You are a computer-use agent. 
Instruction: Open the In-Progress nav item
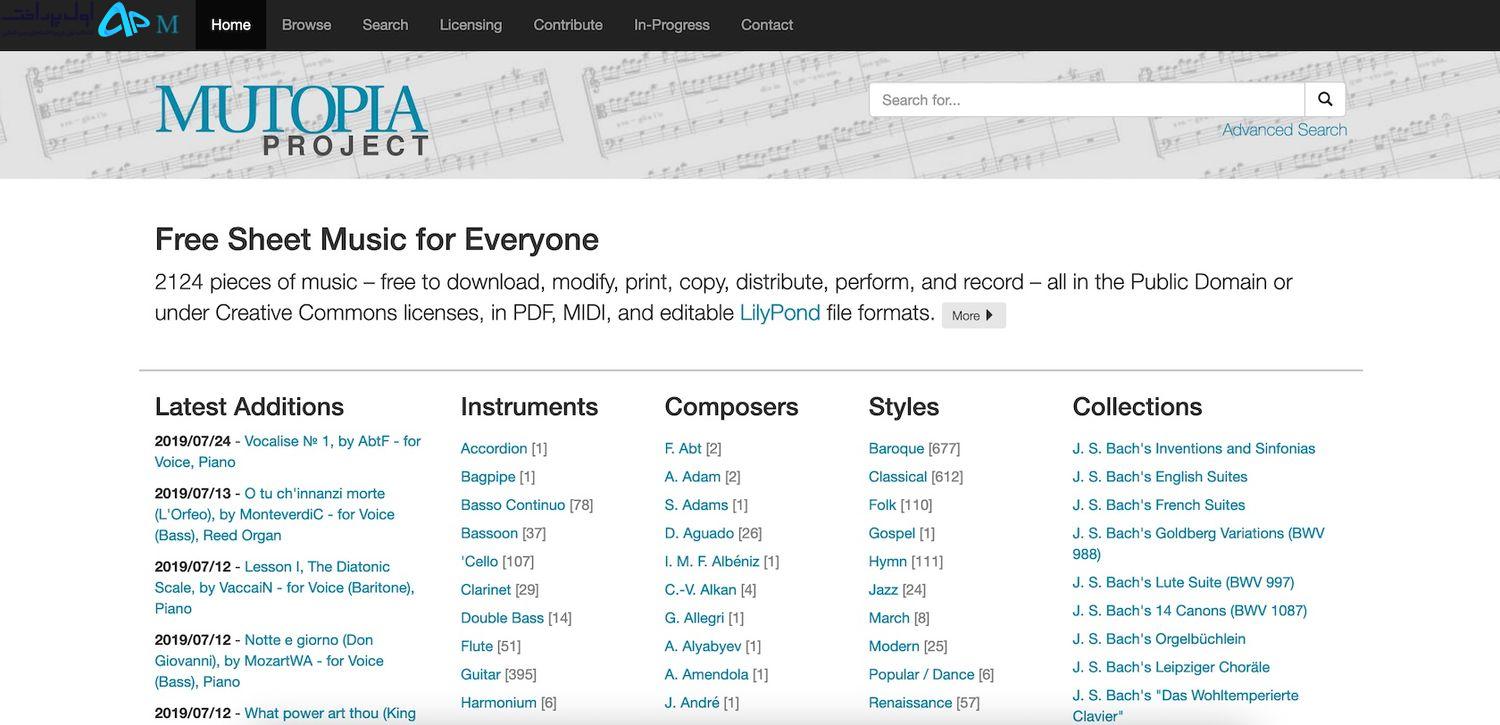672,25
